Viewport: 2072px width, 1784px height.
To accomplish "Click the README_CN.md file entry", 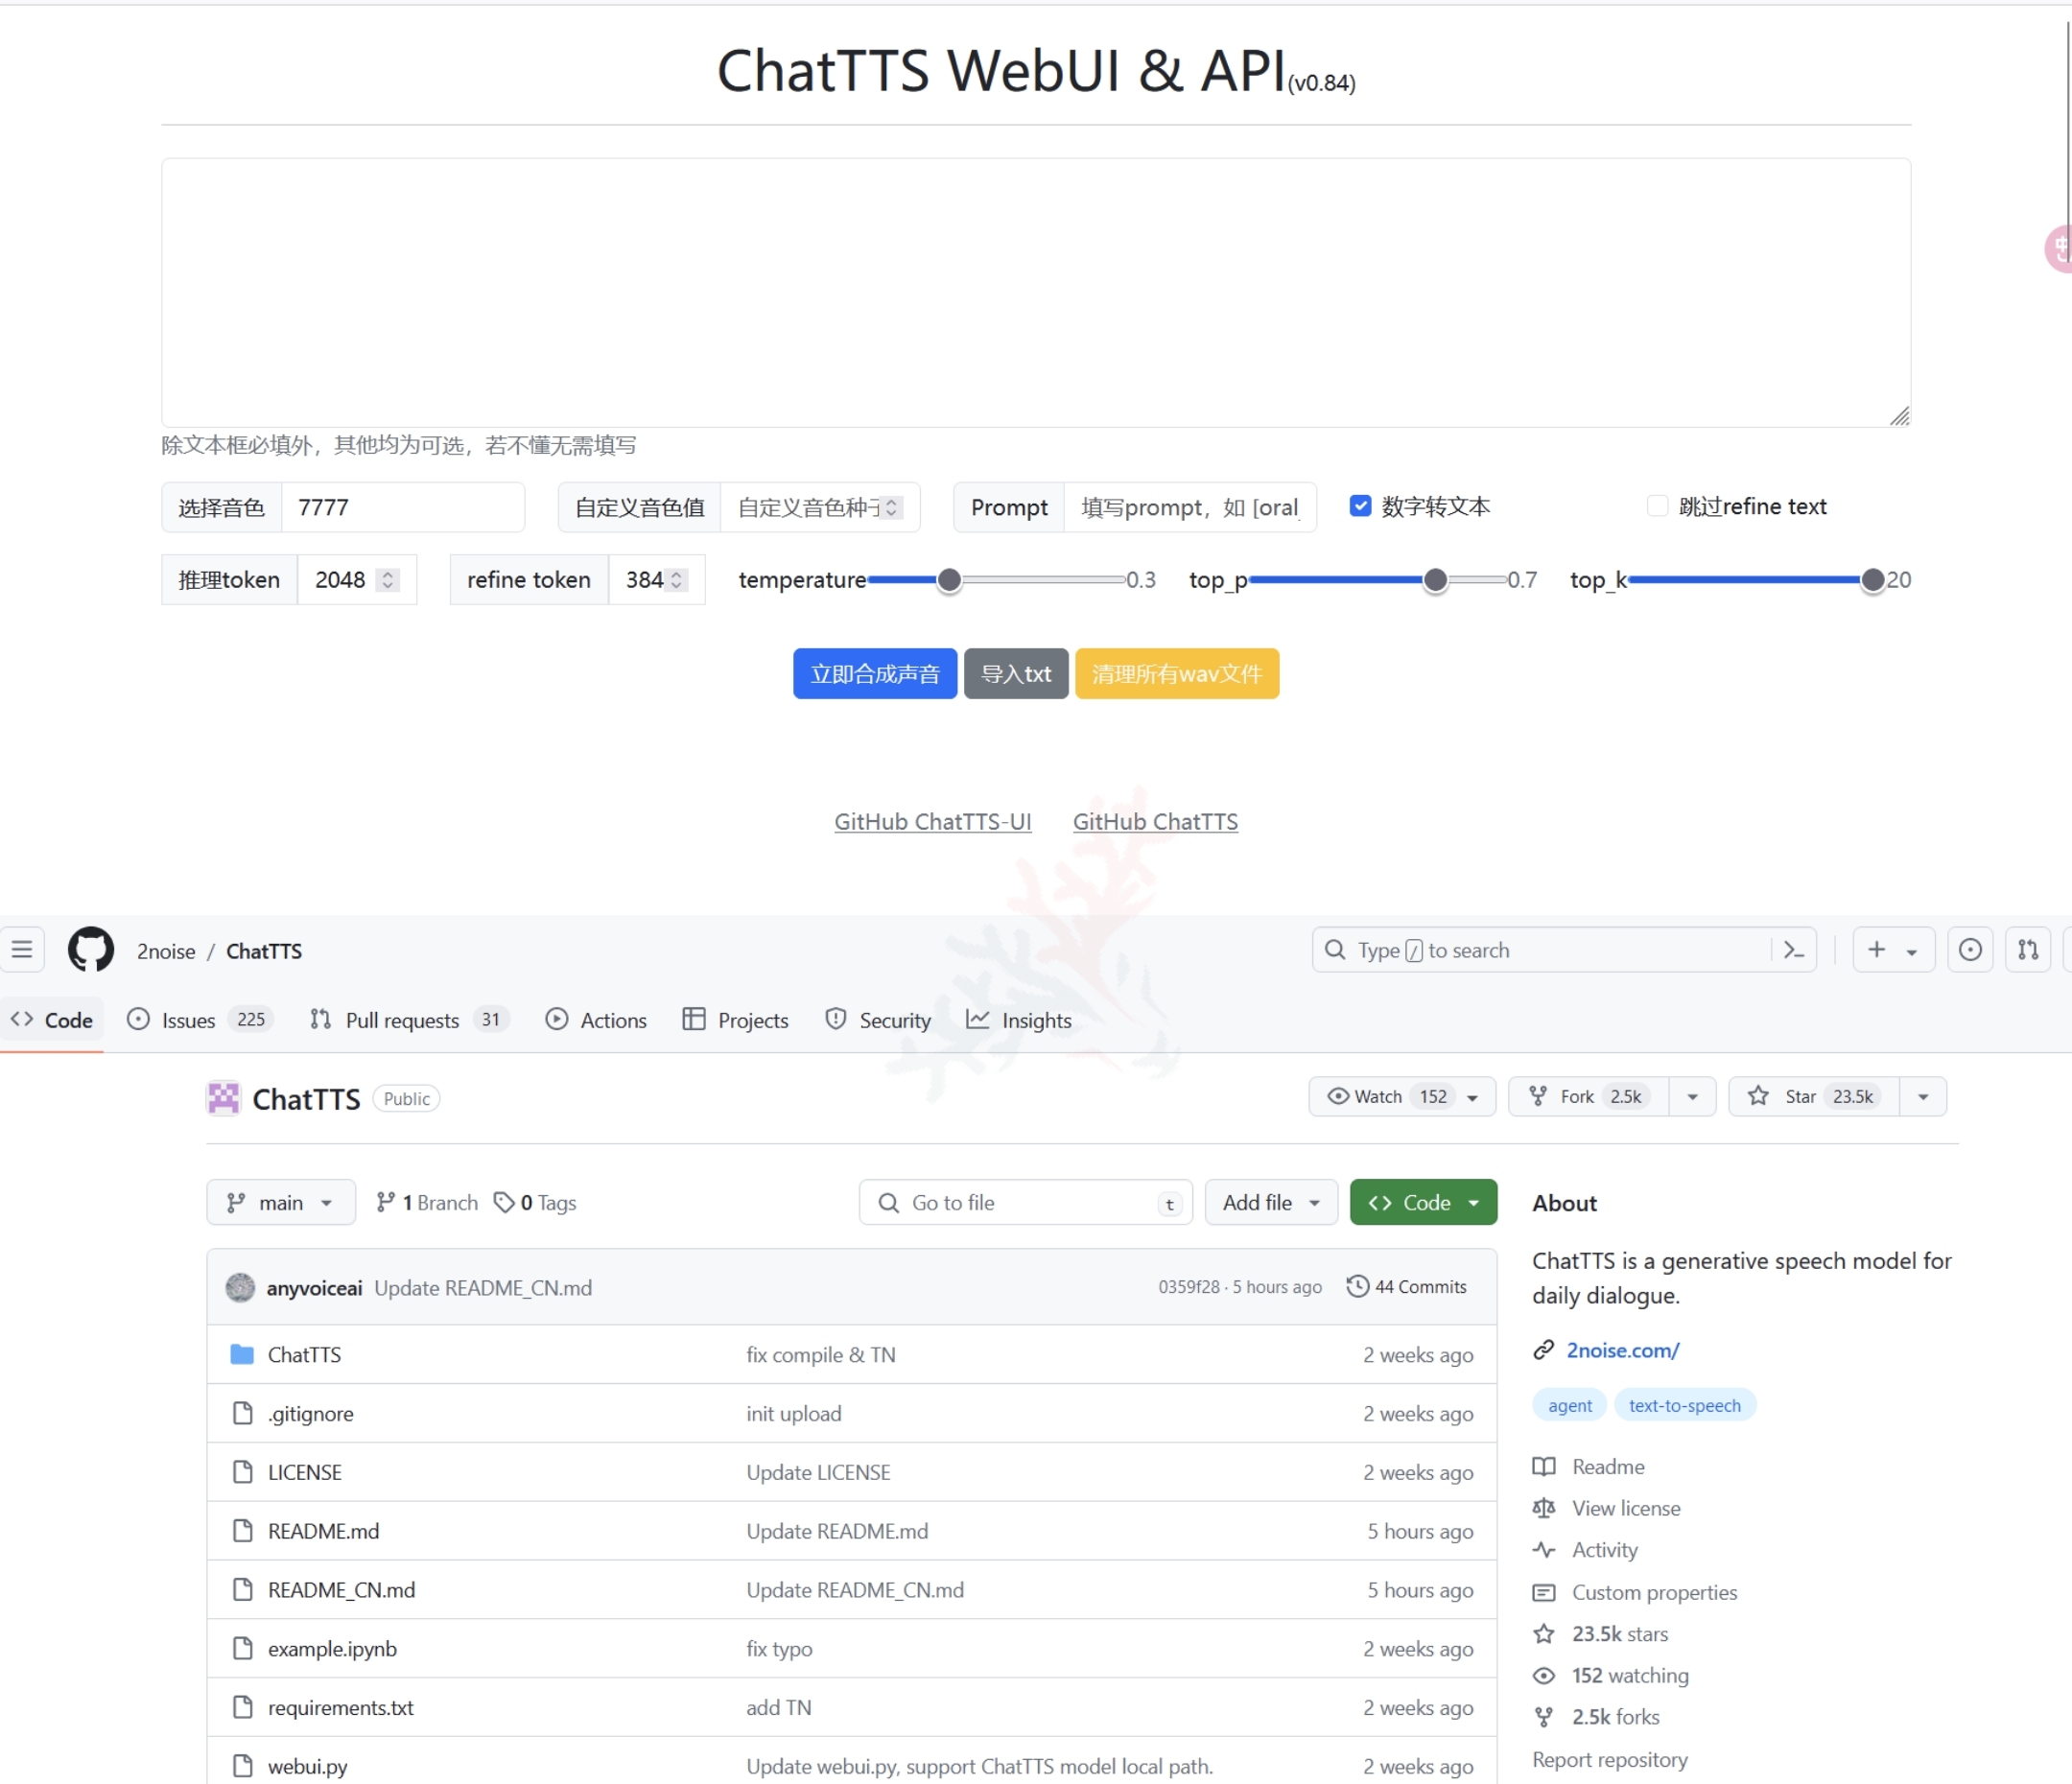I will 340,1588.
